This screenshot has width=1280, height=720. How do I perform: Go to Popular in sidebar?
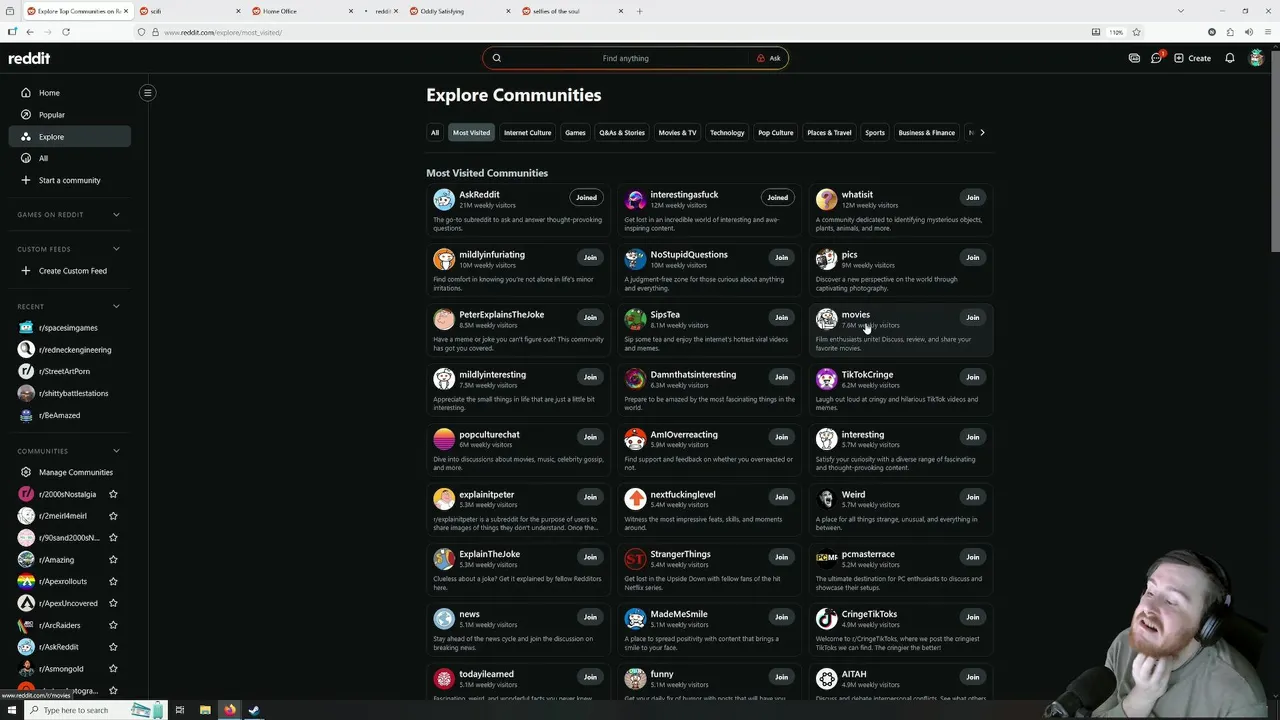click(x=69, y=115)
